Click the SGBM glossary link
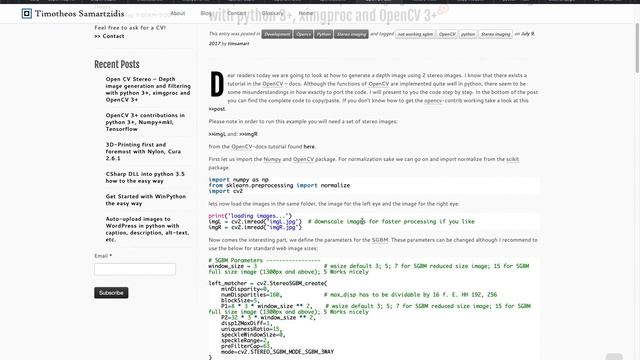This screenshot has width=640, height=360. (380, 240)
